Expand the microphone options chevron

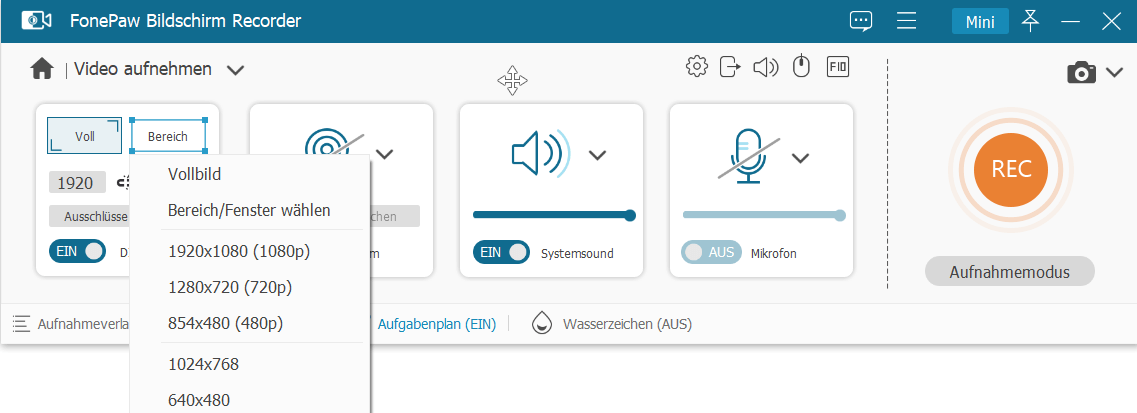click(800, 158)
